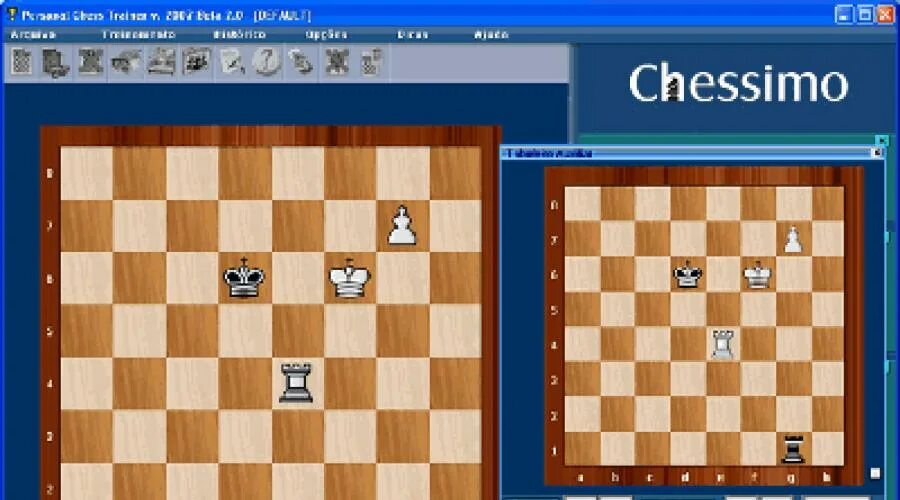Open the Ajuda menu

pos(491,34)
